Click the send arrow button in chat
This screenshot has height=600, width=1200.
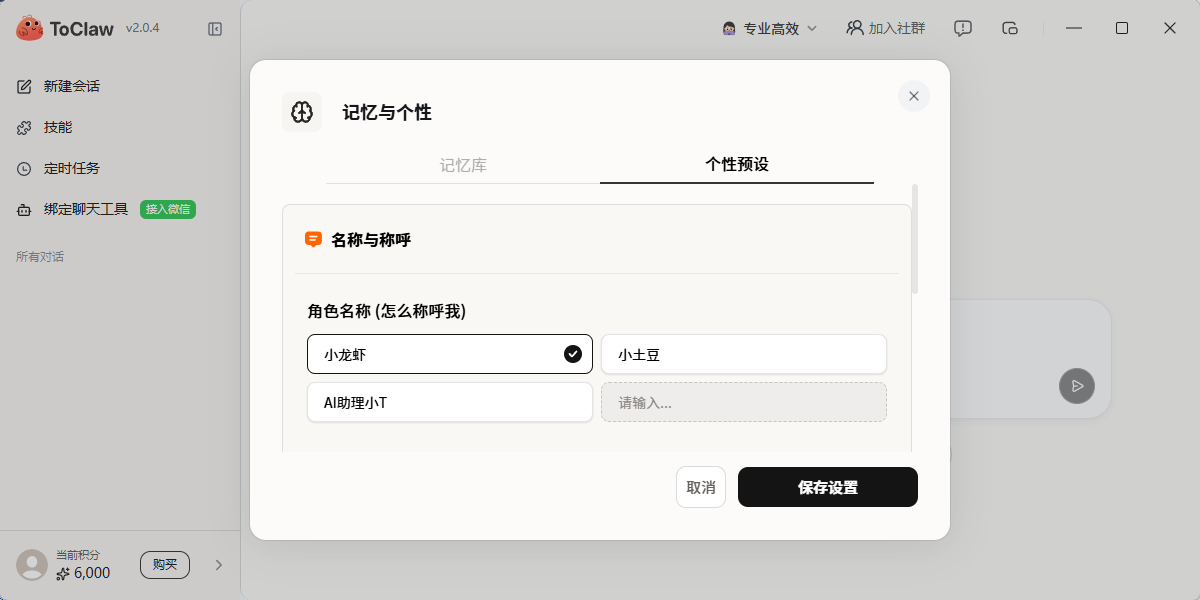(x=1077, y=386)
